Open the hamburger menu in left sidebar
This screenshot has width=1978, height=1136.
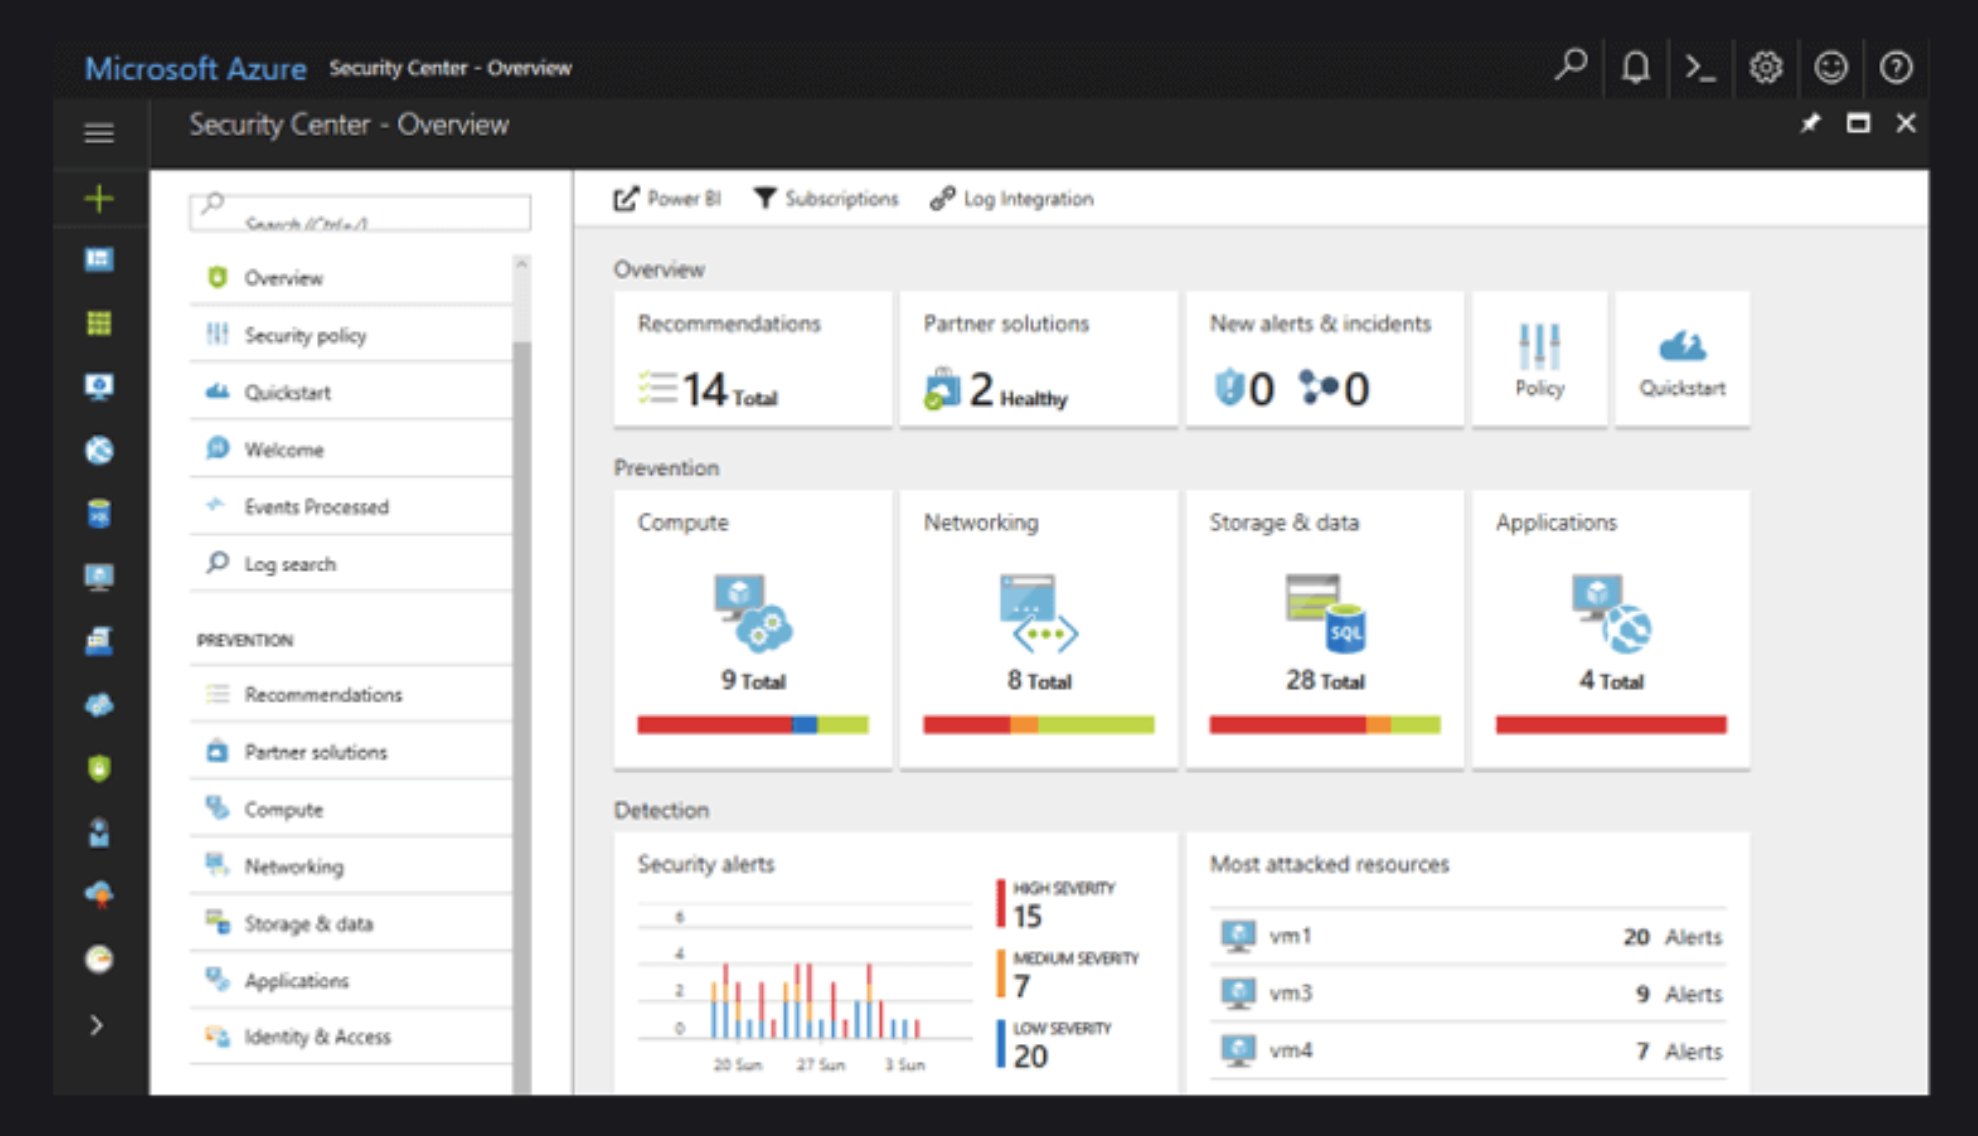point(98,133)
